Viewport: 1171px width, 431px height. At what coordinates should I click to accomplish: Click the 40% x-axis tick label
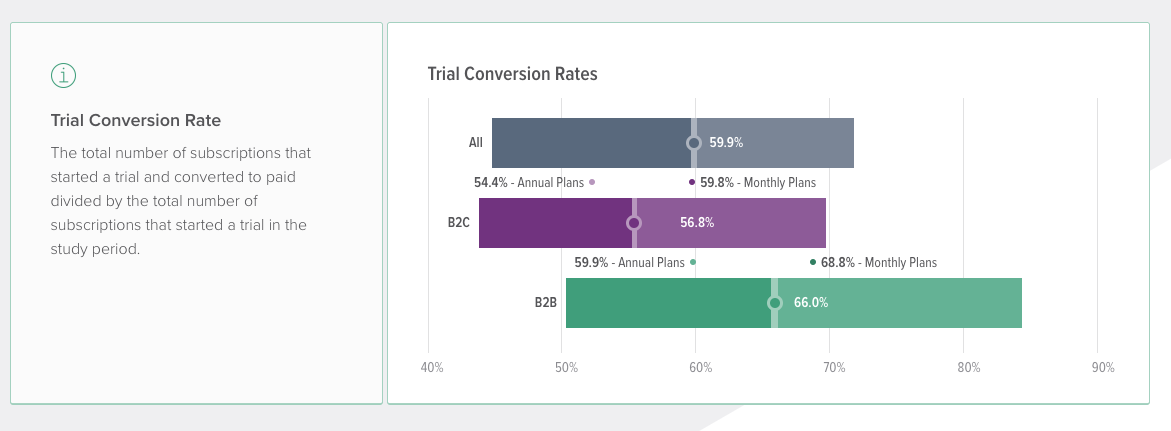[432, 368]
